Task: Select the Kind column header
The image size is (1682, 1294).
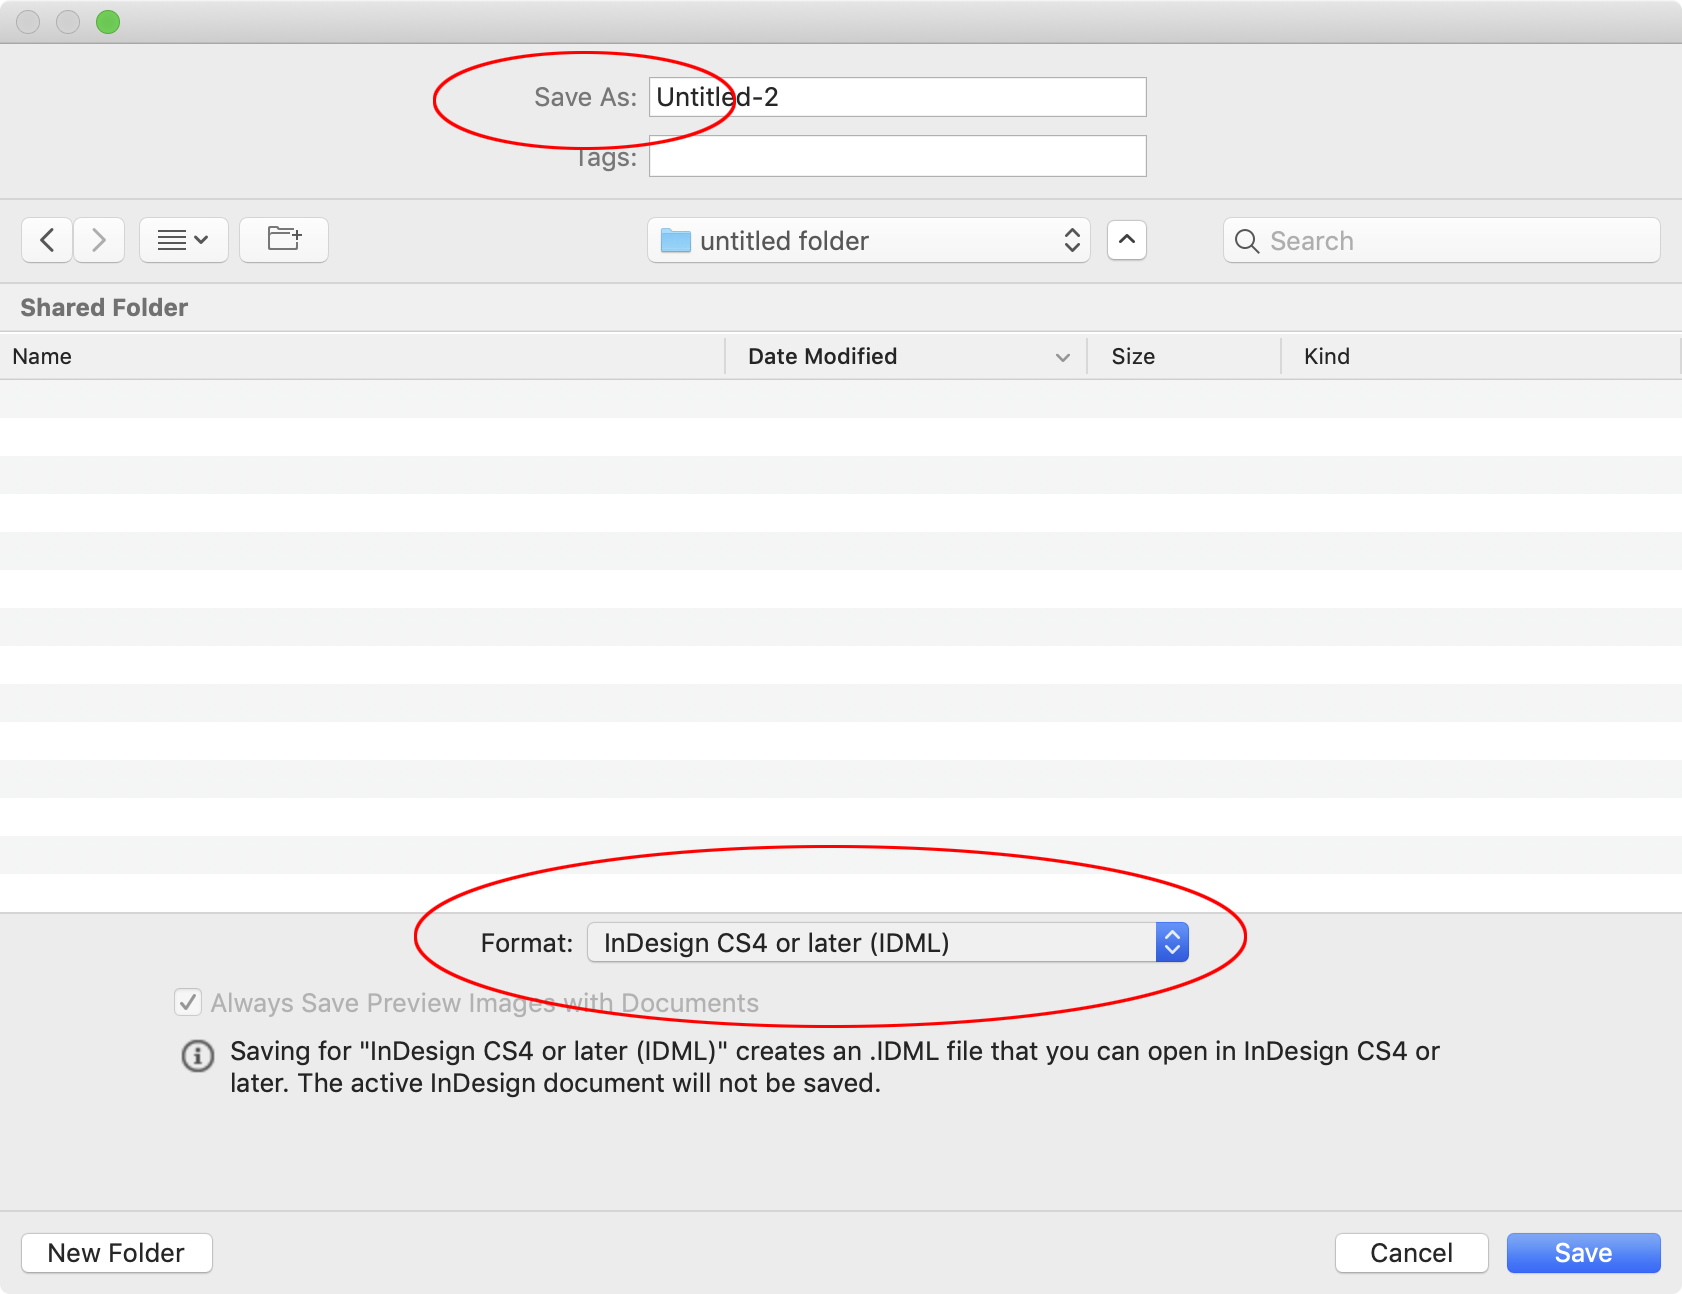Action: point(1326,356)
